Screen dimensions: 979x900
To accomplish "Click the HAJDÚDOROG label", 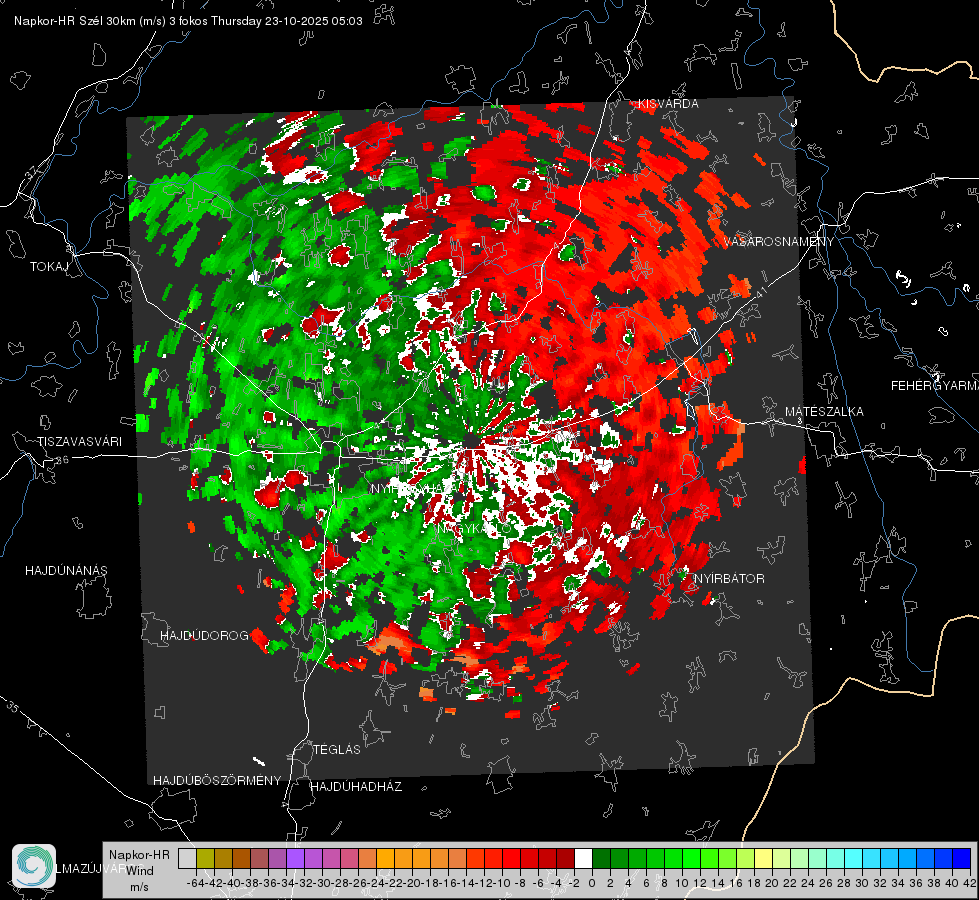I will [x=204, y=635].
